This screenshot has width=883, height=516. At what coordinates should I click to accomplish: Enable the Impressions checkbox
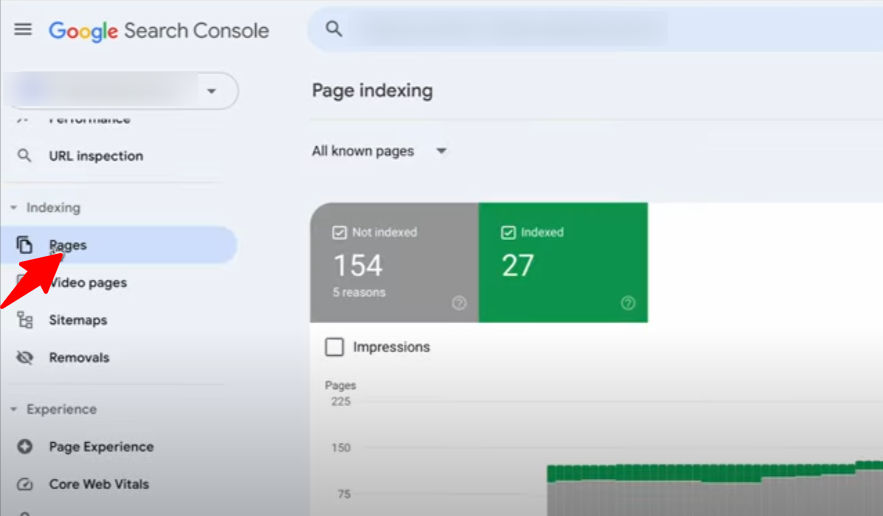point(335,347)
